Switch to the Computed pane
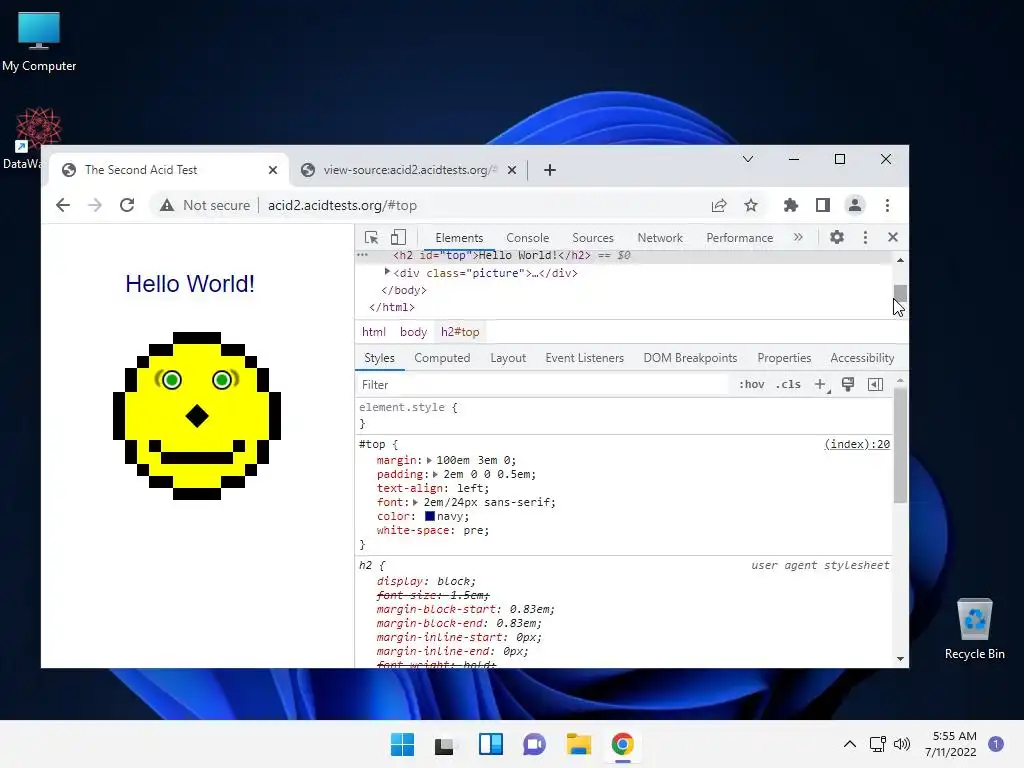The height and width of the screenshot is (768, 1024). [x=442, y=358]
